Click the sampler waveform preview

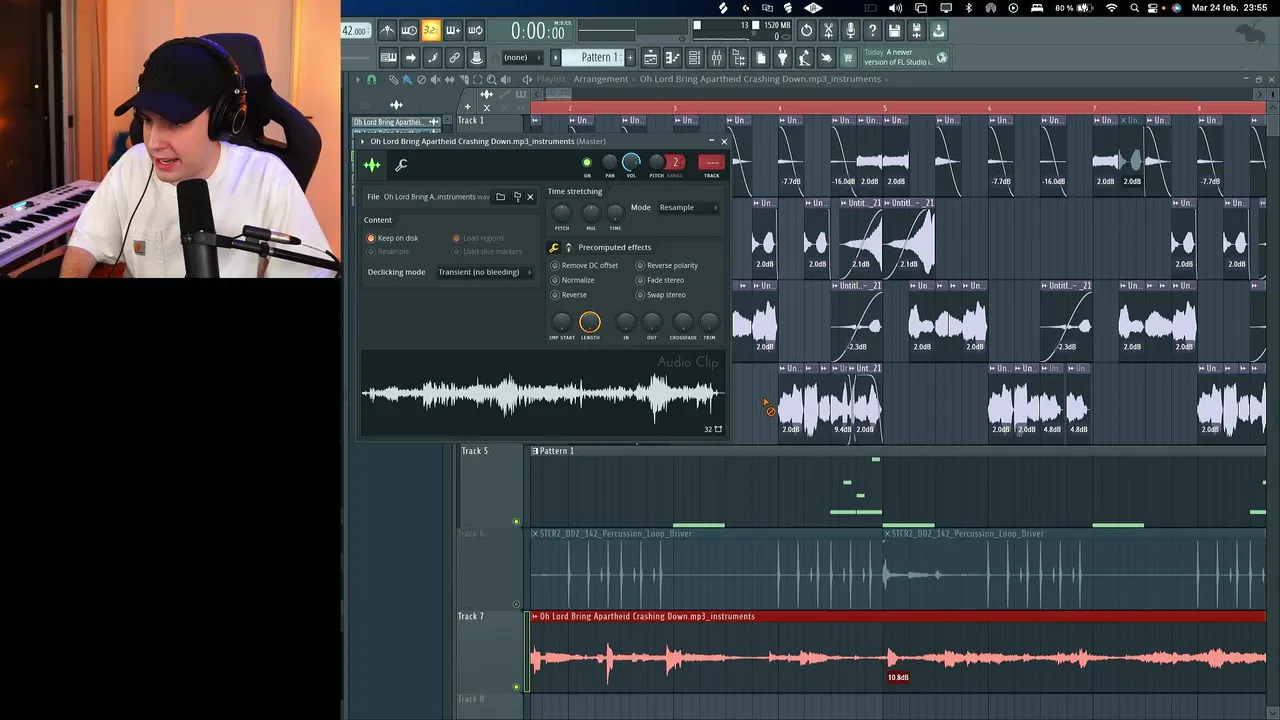(x=541, y=394)
